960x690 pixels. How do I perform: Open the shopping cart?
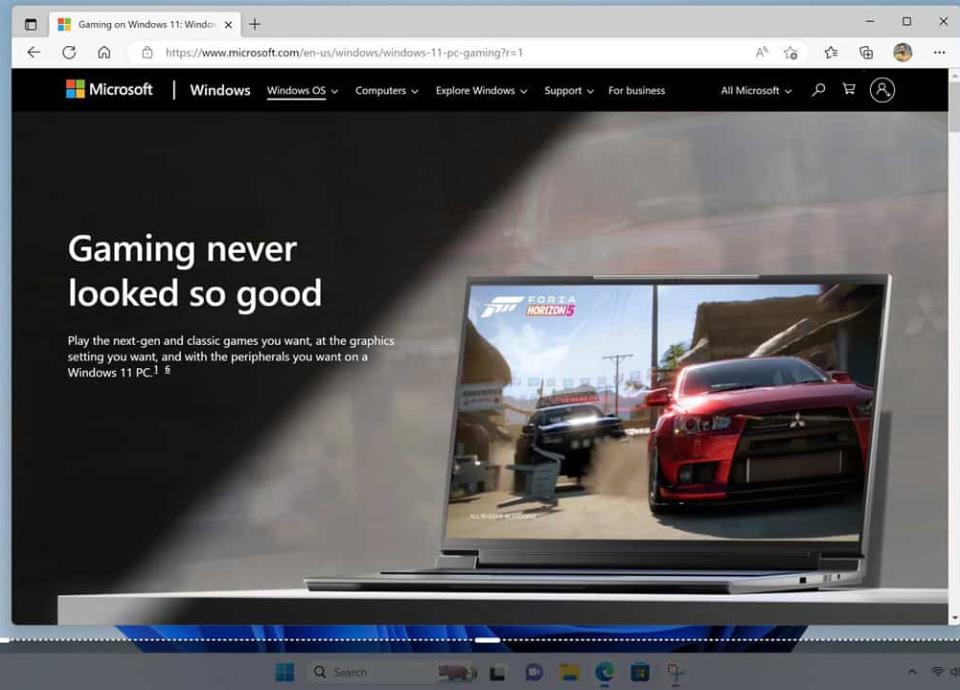pos(849,89)
